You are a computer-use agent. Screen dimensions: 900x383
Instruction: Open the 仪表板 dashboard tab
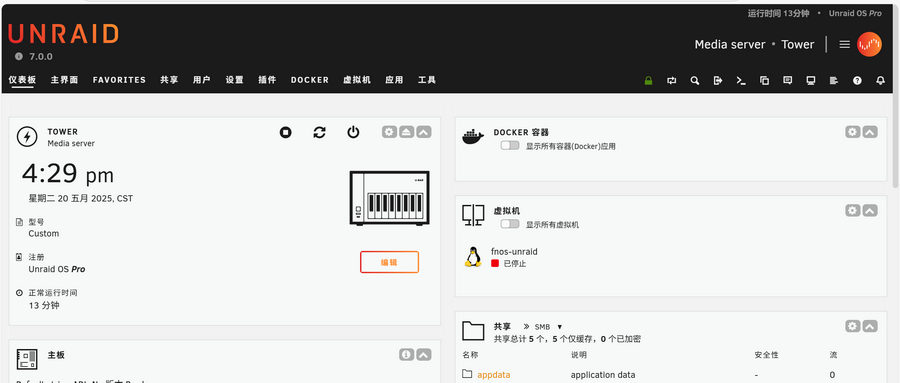click(x=22, y=80)
